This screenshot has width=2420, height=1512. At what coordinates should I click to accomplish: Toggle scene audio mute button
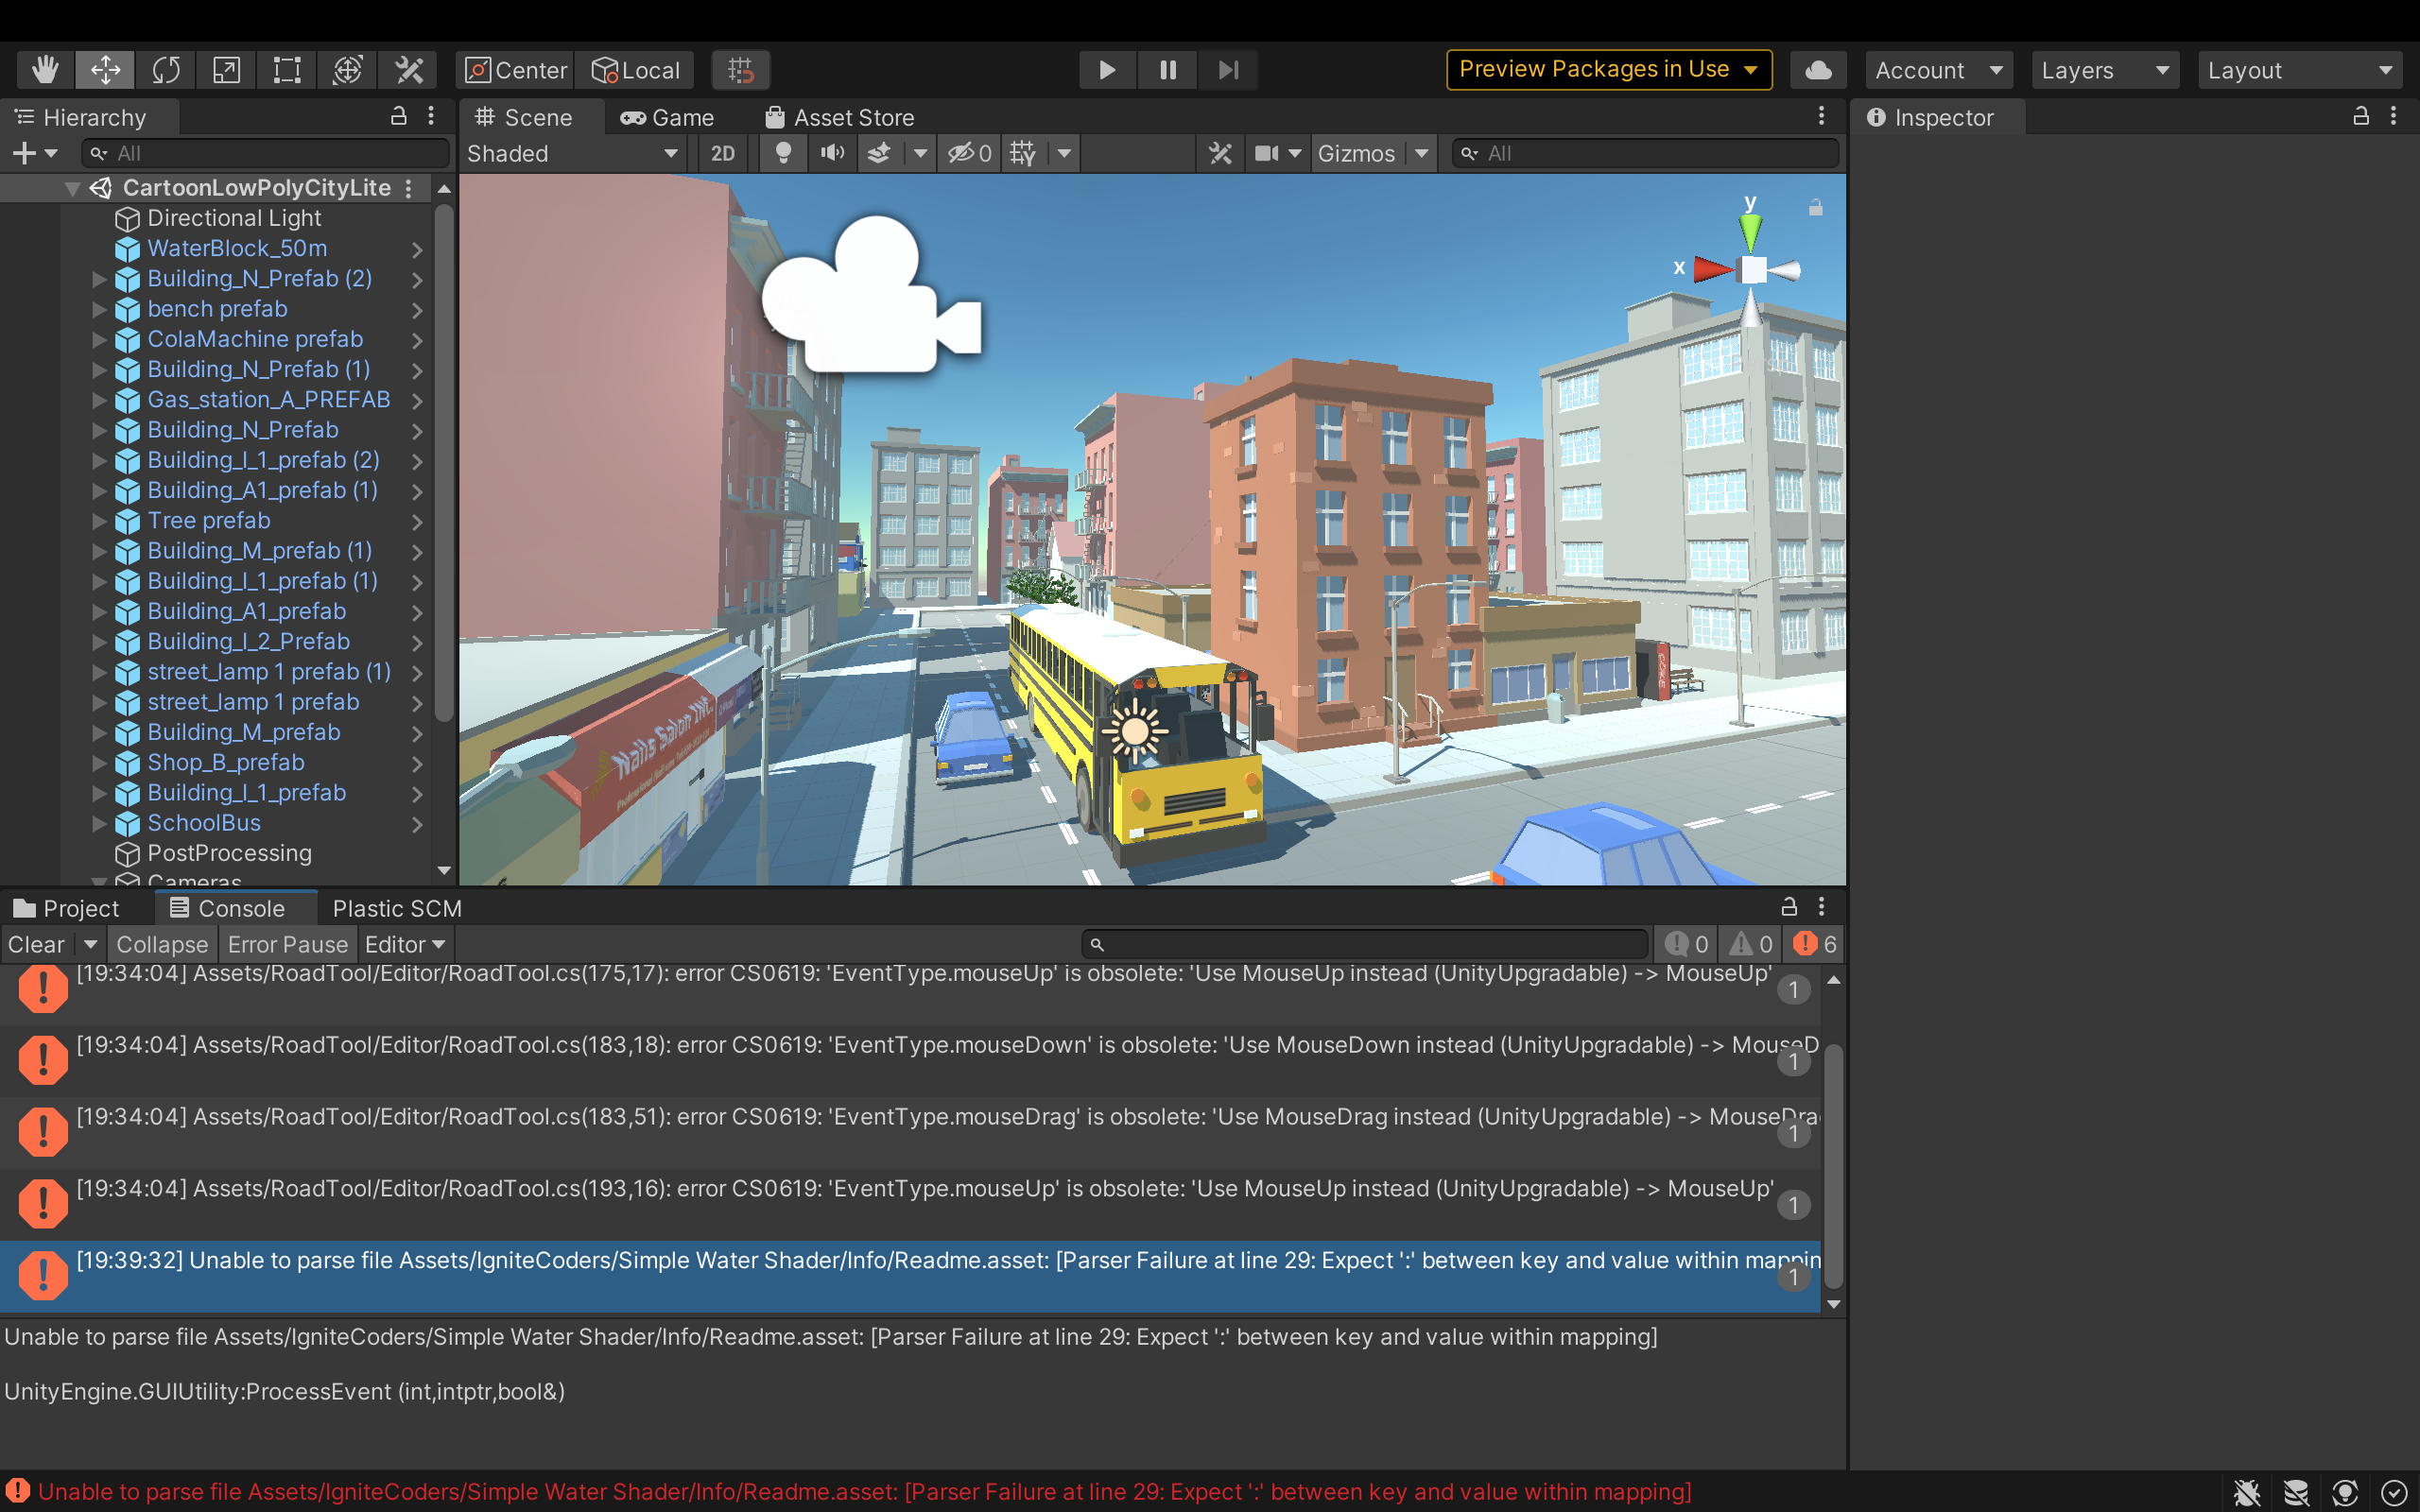click(832, 153)
